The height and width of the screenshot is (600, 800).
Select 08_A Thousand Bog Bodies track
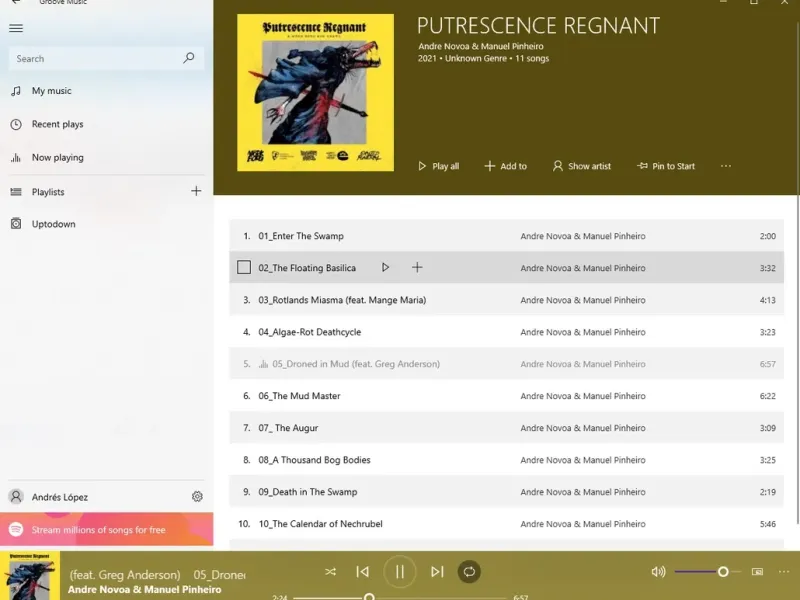pos(506,460)
